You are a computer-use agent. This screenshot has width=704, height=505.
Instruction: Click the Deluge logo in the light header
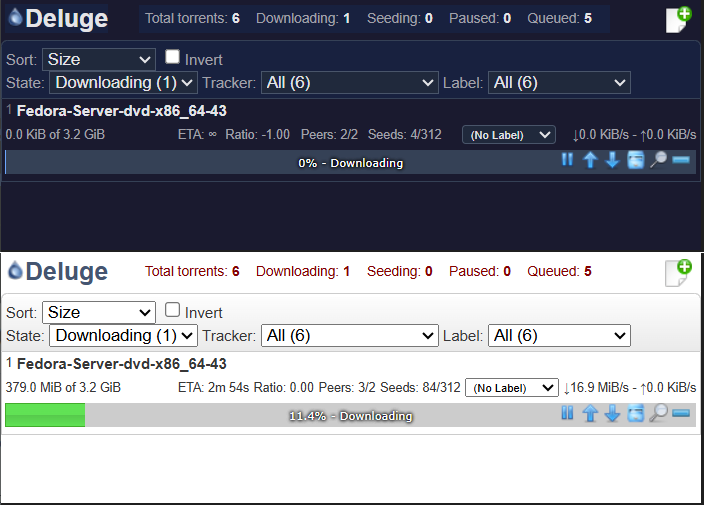(x=58, y=272)
